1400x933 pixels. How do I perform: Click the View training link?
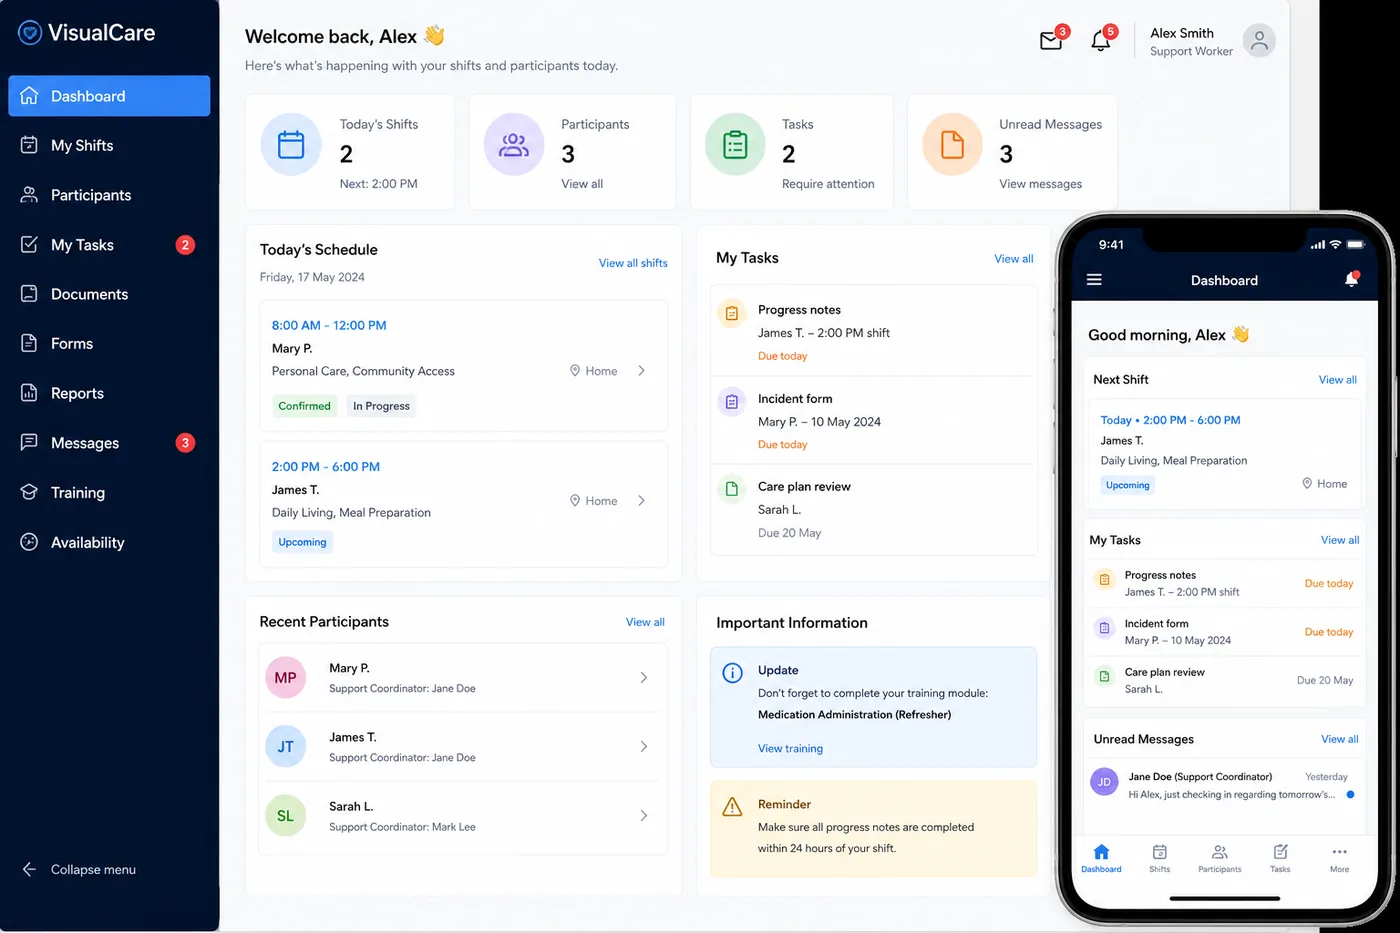click(x=790, y=749)
